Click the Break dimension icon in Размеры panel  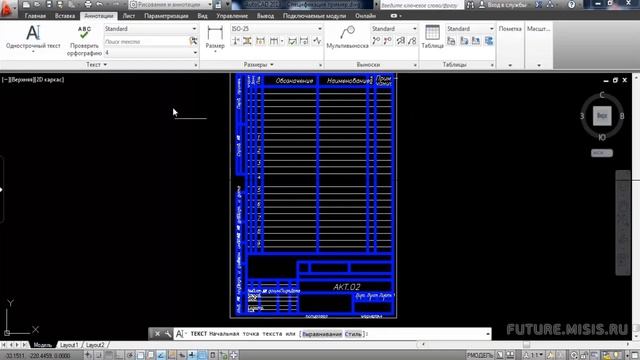[x=236, y=41]
